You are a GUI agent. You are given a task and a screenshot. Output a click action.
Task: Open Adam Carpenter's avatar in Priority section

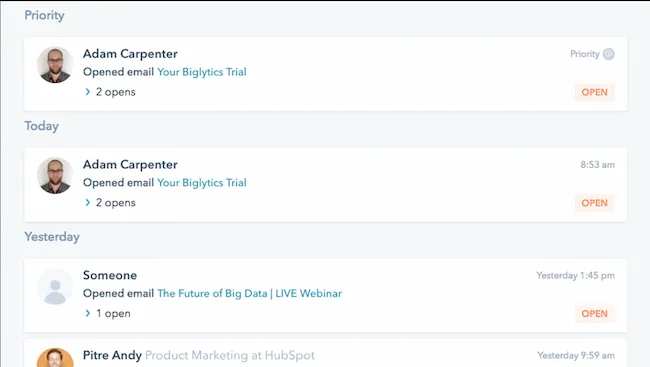click(x=55, y=64)
